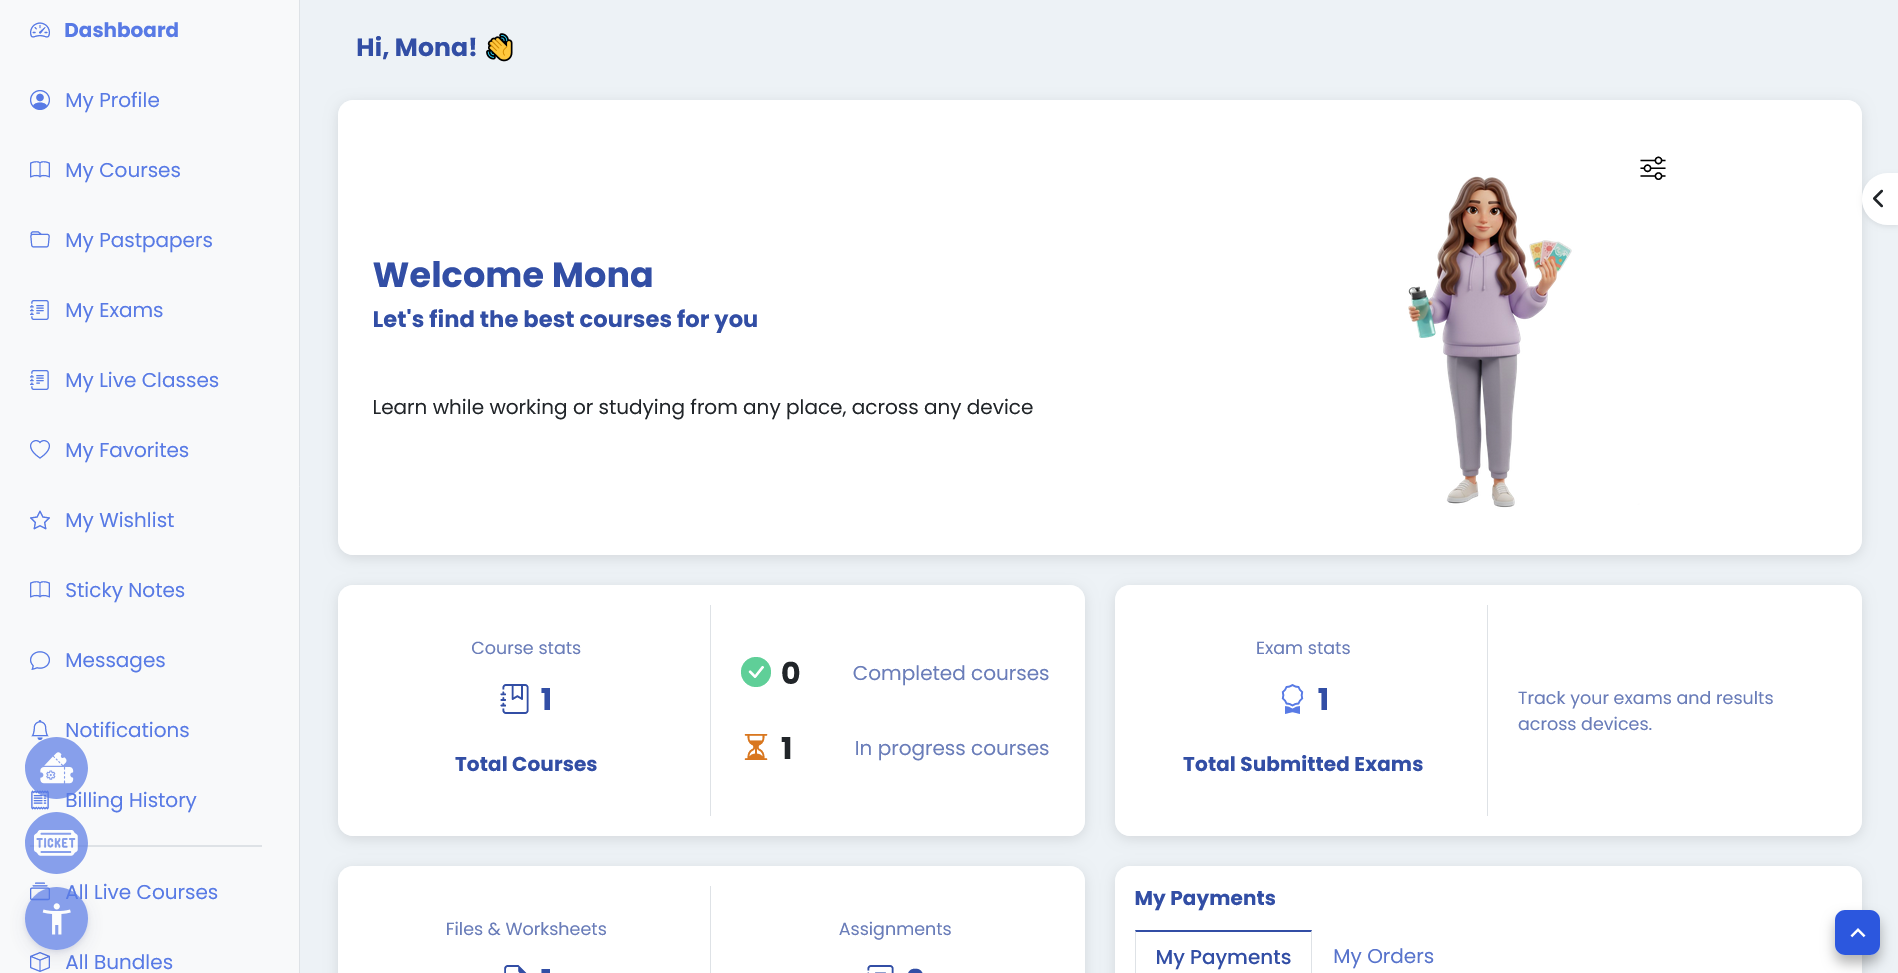Select the My Payments tab
The height and width of the screenshot is (973, 1898).
pos(1222,956)
